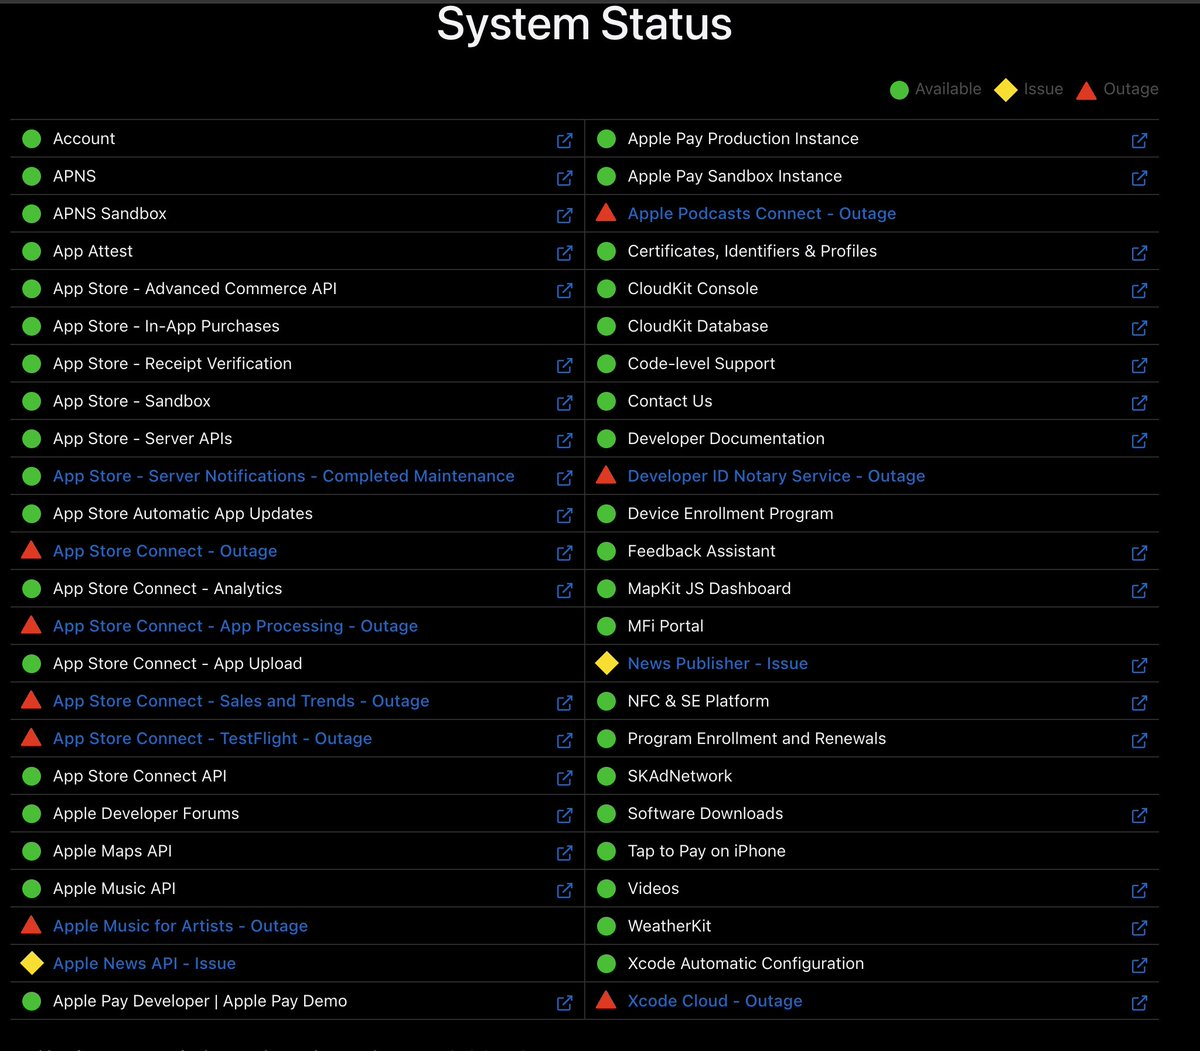Viewport: 1200px width, 1051px height.
Task: Click external link icon for Developer Documentation
Action: [x=1139, y=440]
